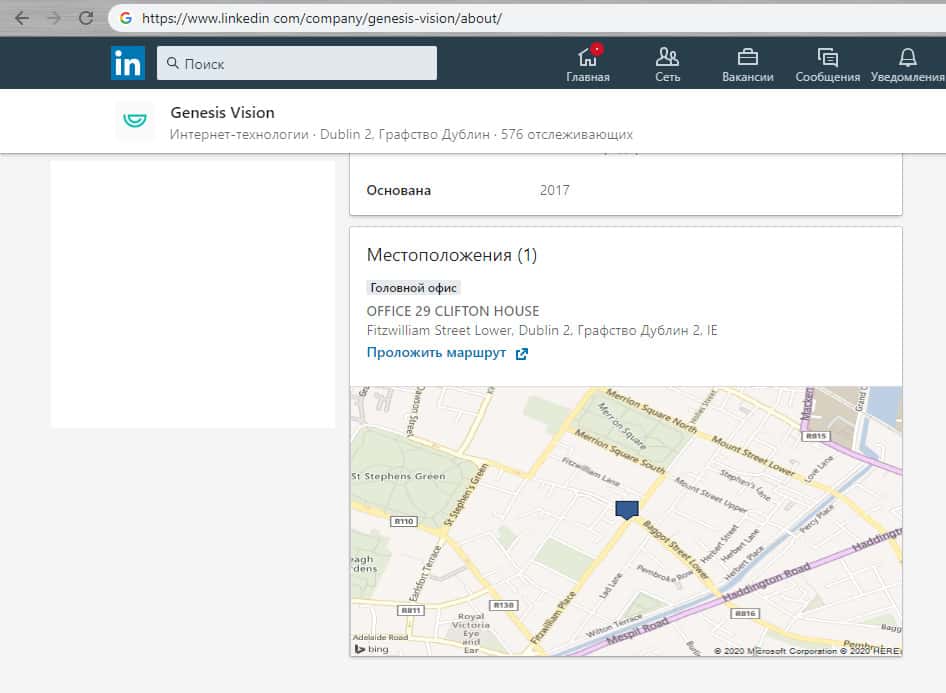This screenshot has height=693, width=946.
Task: Click the LinkedIn logo
Action: pyautogui.click(x=127, y=63)
